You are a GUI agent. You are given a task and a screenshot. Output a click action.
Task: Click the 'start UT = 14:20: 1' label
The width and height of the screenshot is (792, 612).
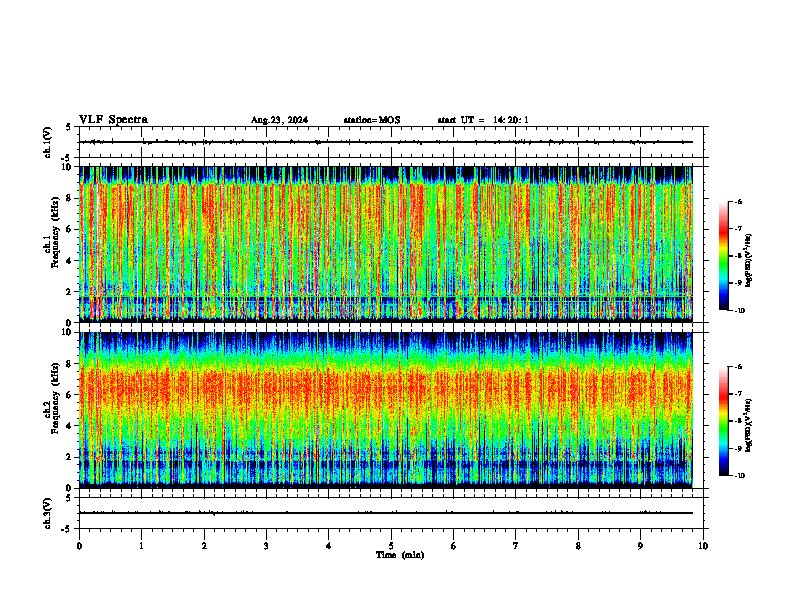[x=483, y=120]
